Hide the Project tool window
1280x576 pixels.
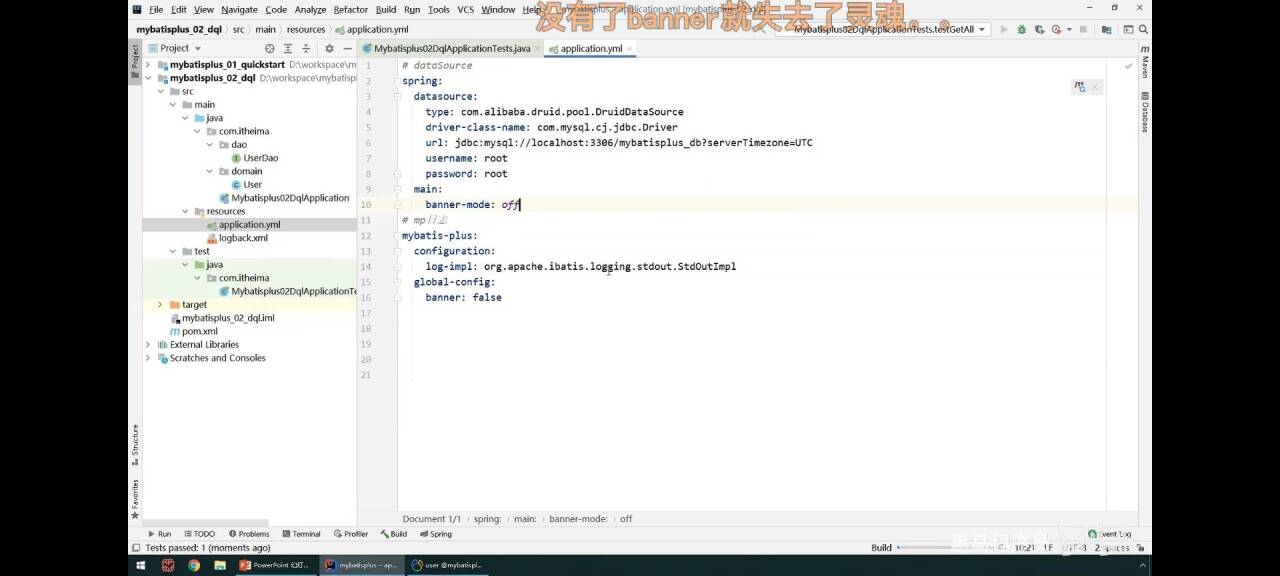point(347,48)
